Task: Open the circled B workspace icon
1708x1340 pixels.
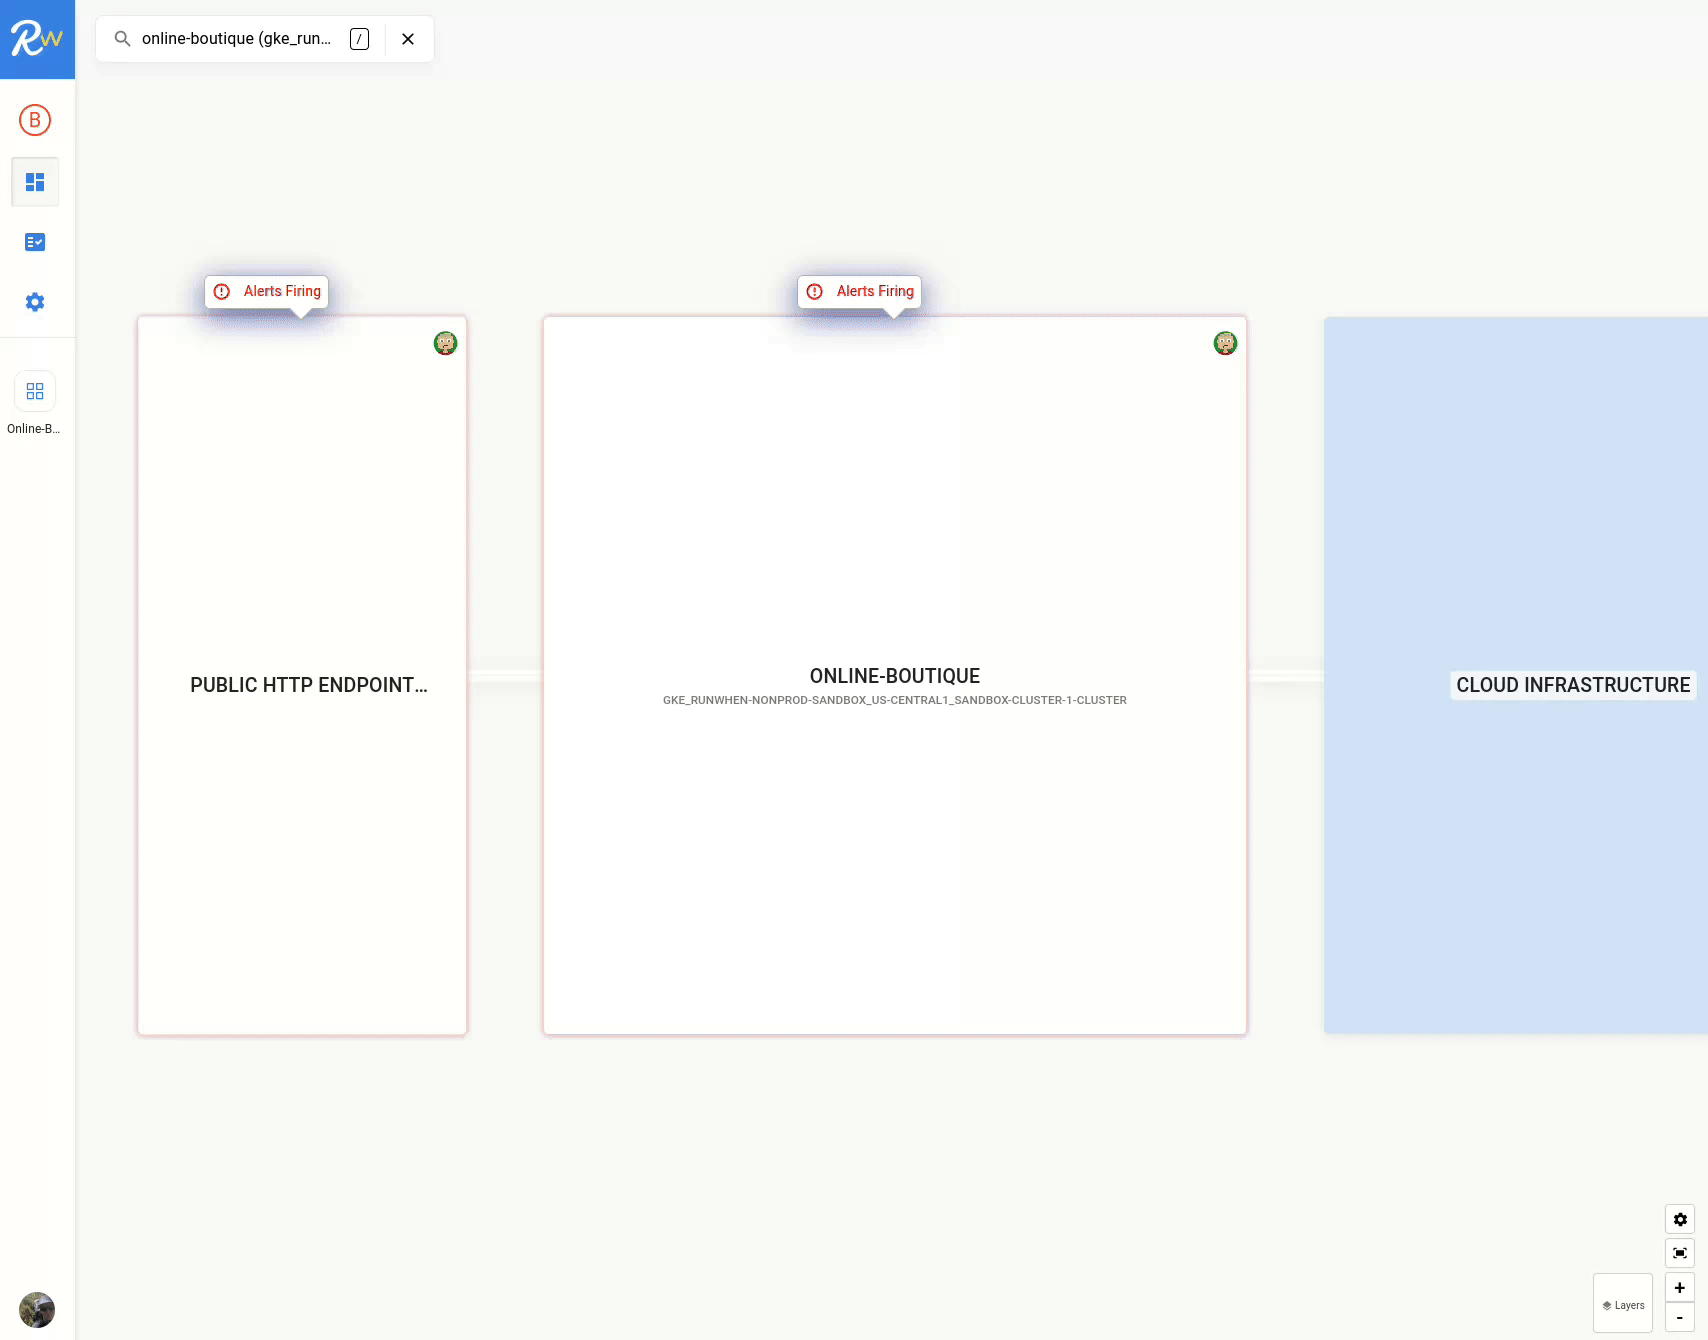Action: pos(35,120)
